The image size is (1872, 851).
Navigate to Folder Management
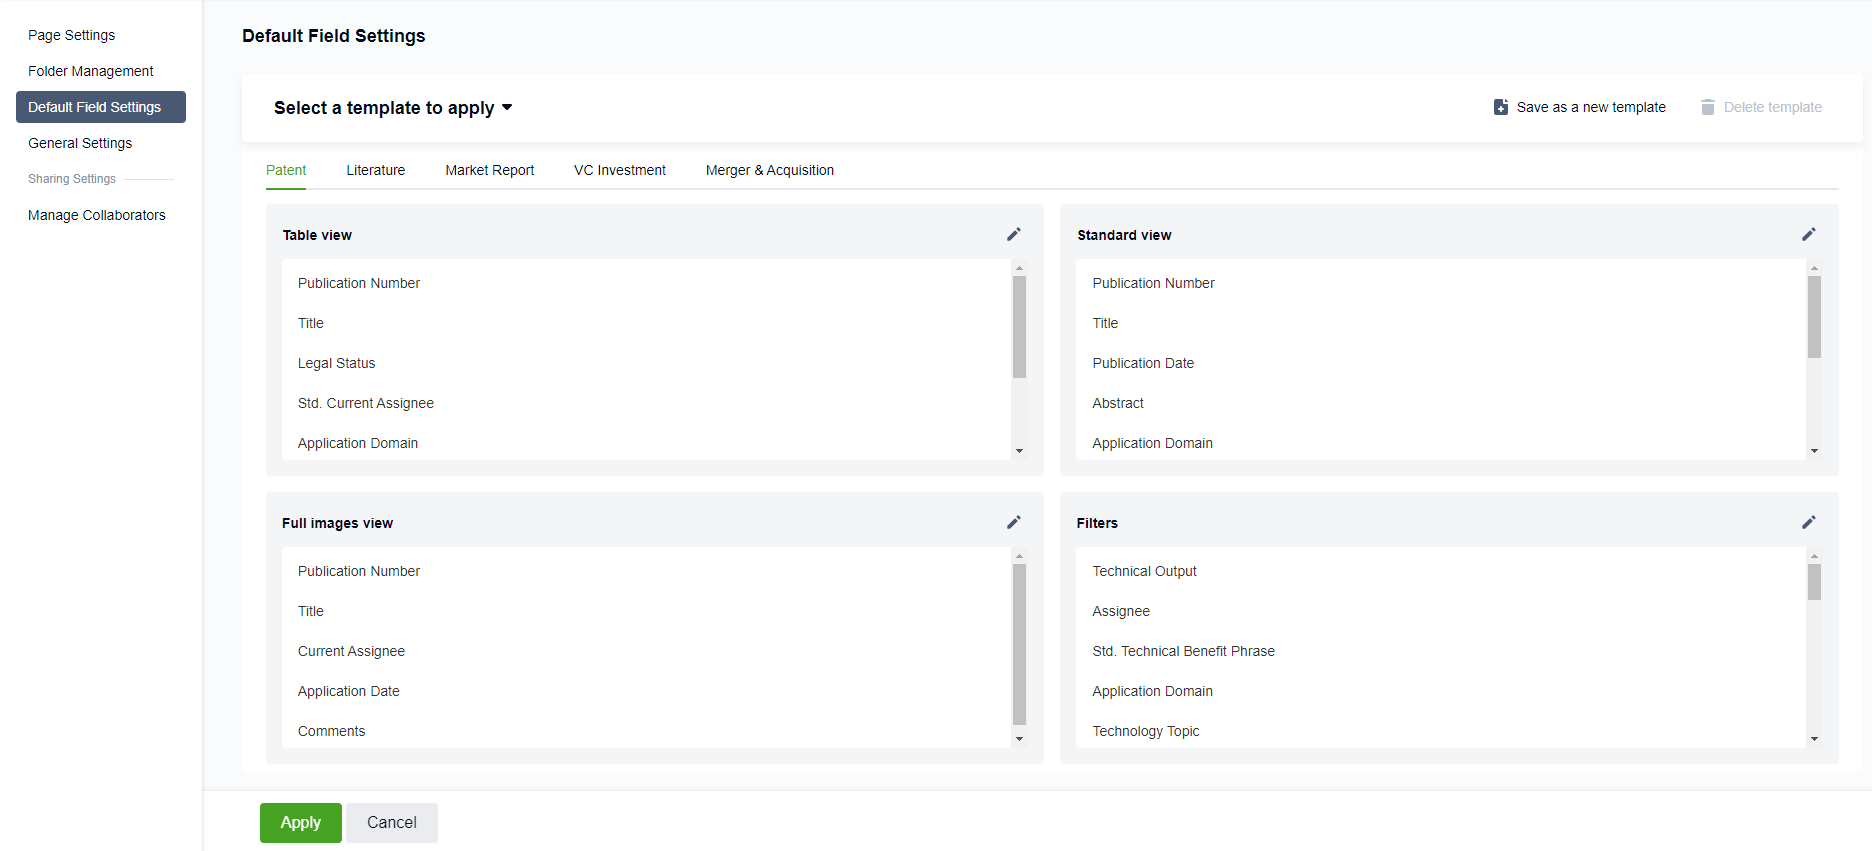click(90, 71)
